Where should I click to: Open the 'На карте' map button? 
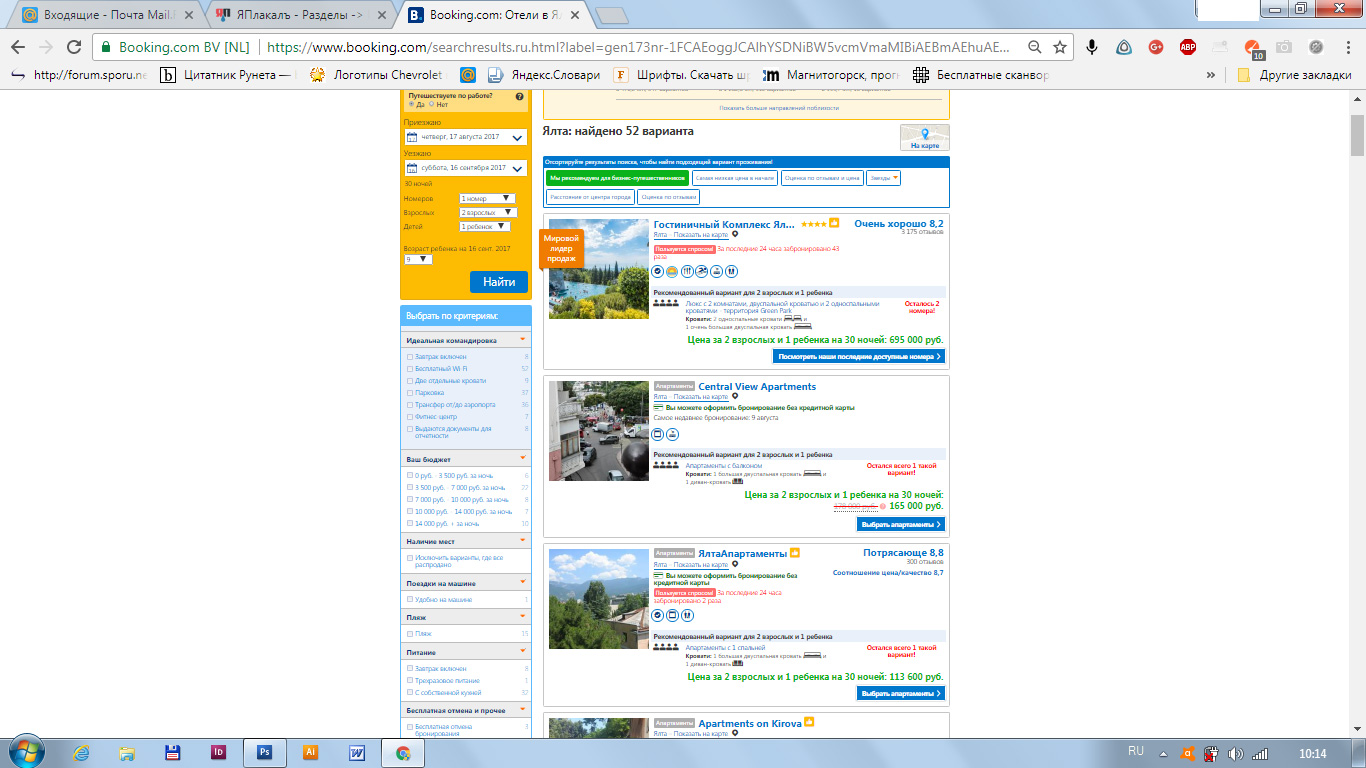point(924,138)
